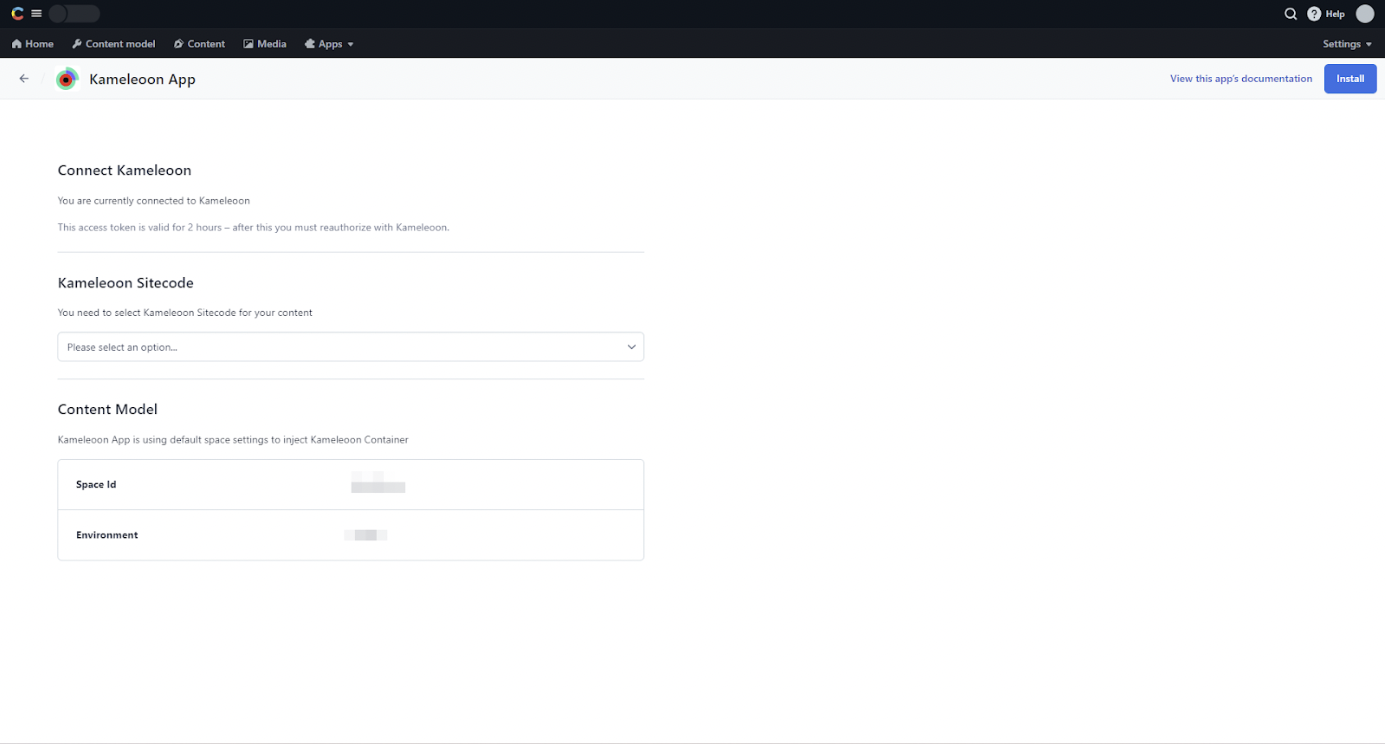Open the hamburger menu icon
The height and width of the screenshot is (744, 1386).
point(36,14)
